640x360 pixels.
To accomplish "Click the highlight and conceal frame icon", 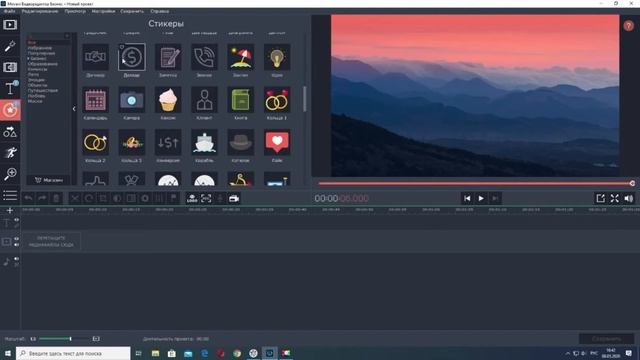I will pyautogui.click(x=206, y=198).
